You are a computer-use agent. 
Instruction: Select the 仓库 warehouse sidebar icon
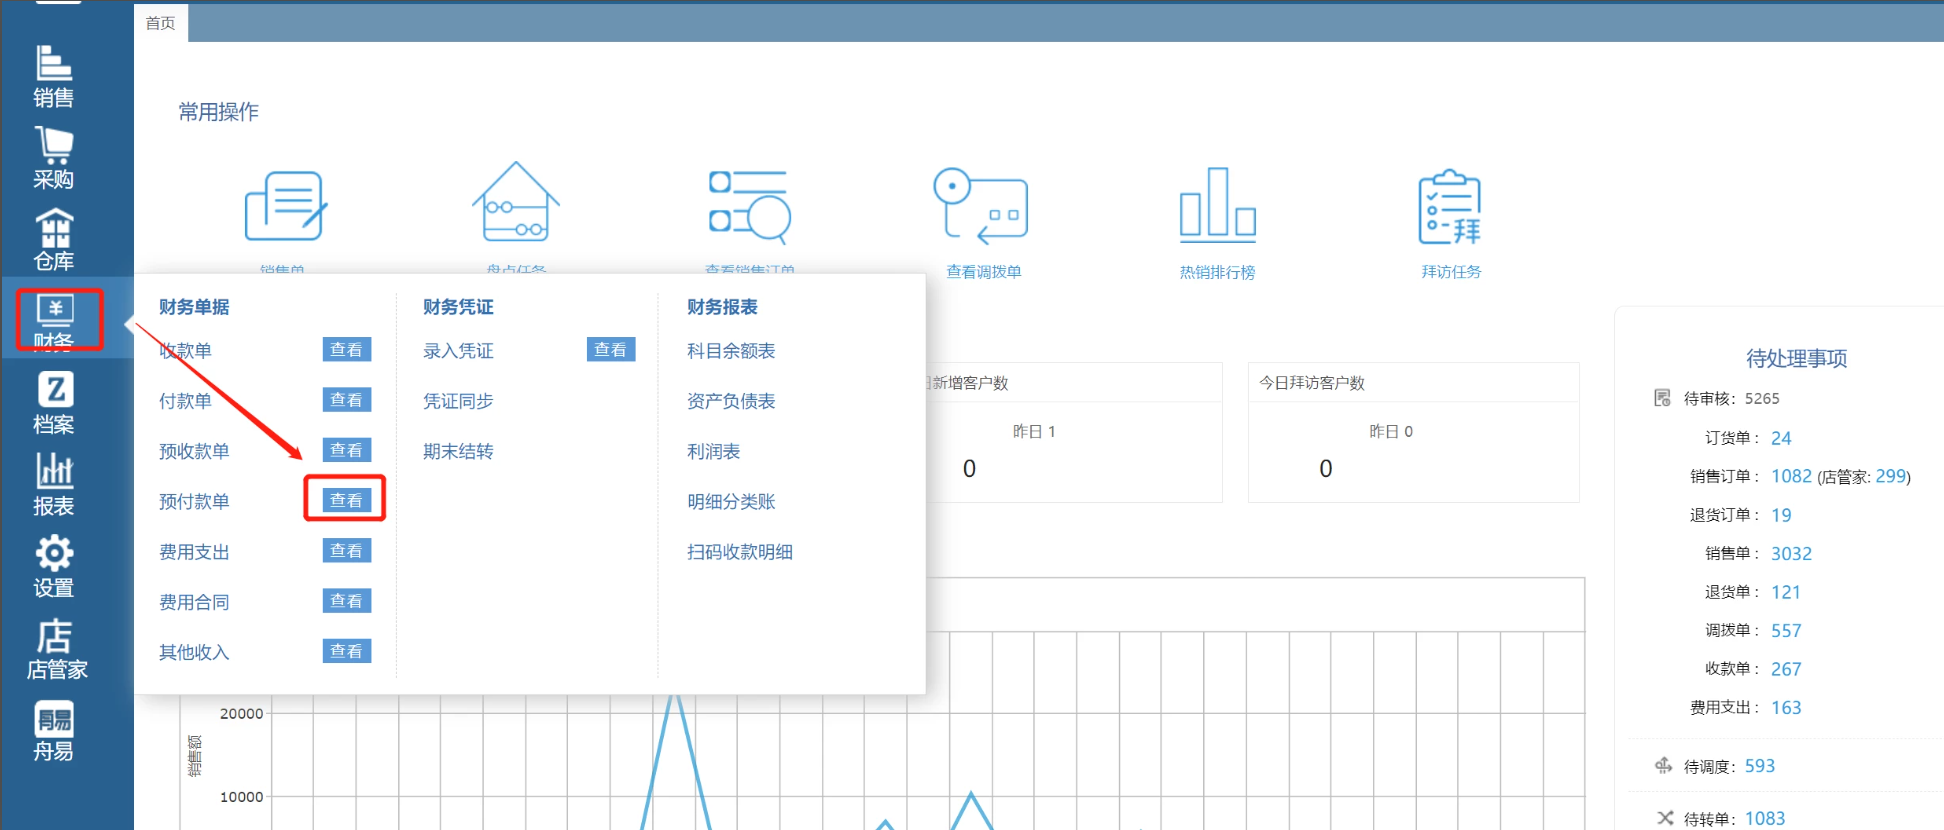[x=54, y=240]
